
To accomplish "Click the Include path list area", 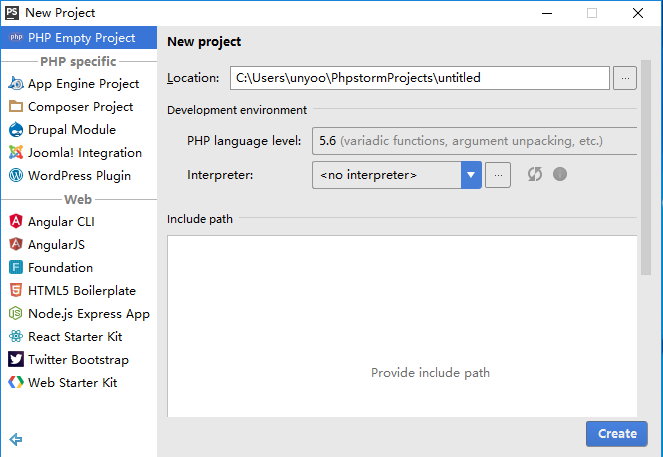I will (x=402, y=326).
